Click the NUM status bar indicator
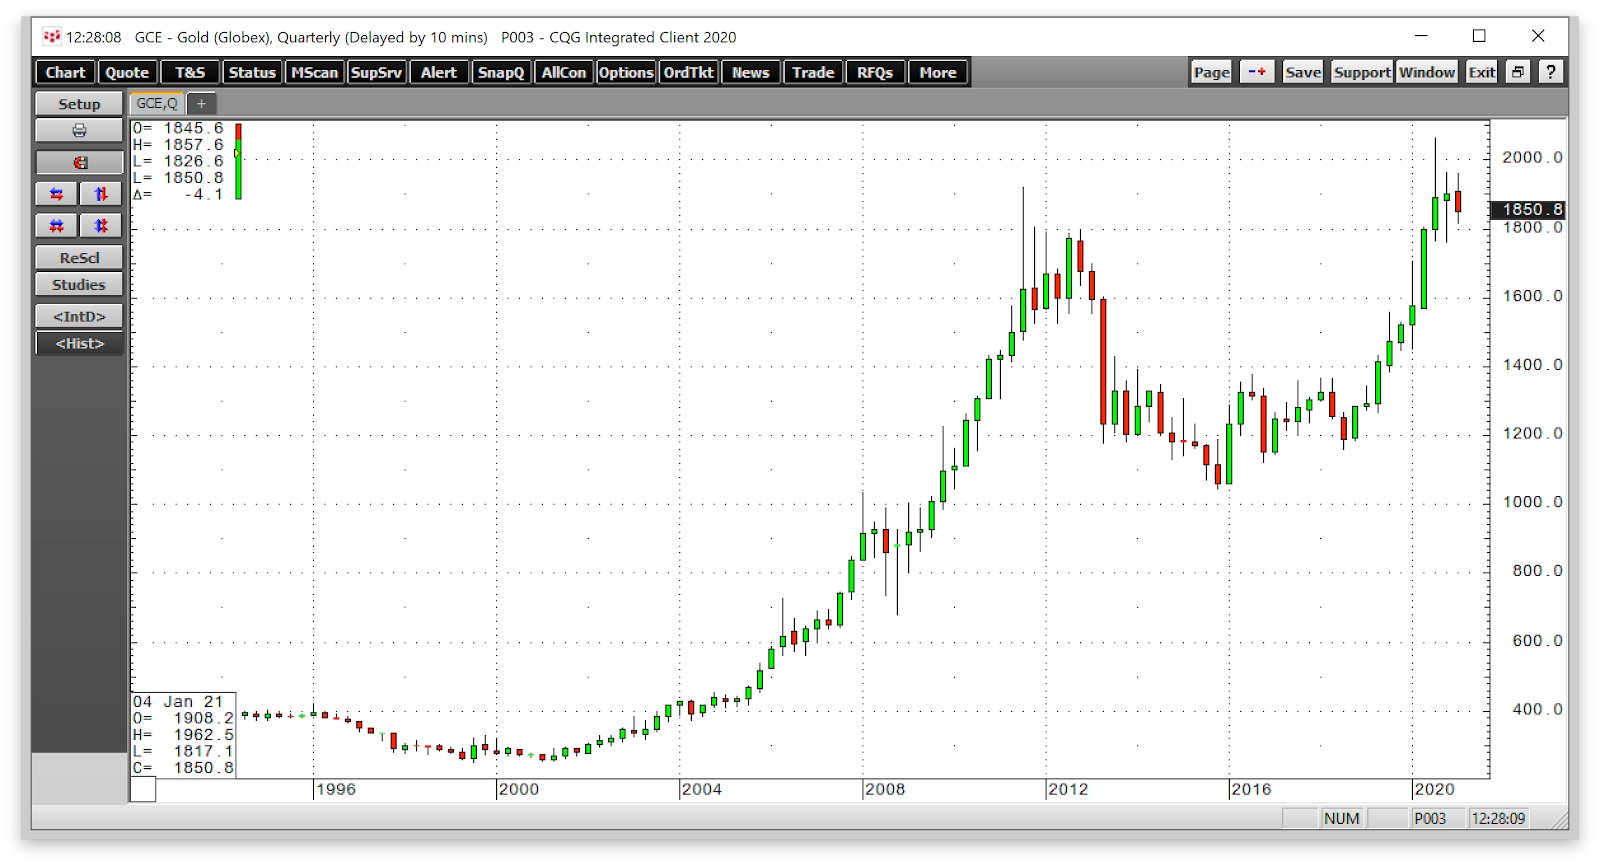Image resolution: width=1600 pixels, height=866 pixels. [1341, 818]
